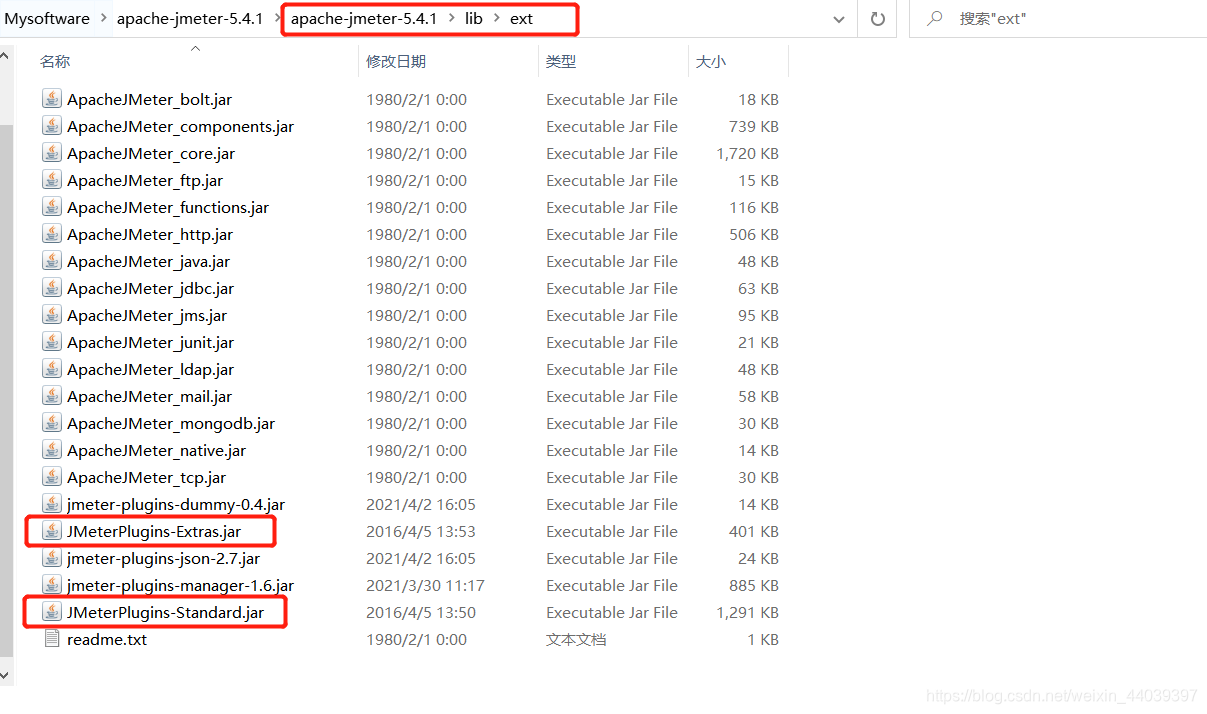Click the left pane vertical scrollbar

coord(5,390)
